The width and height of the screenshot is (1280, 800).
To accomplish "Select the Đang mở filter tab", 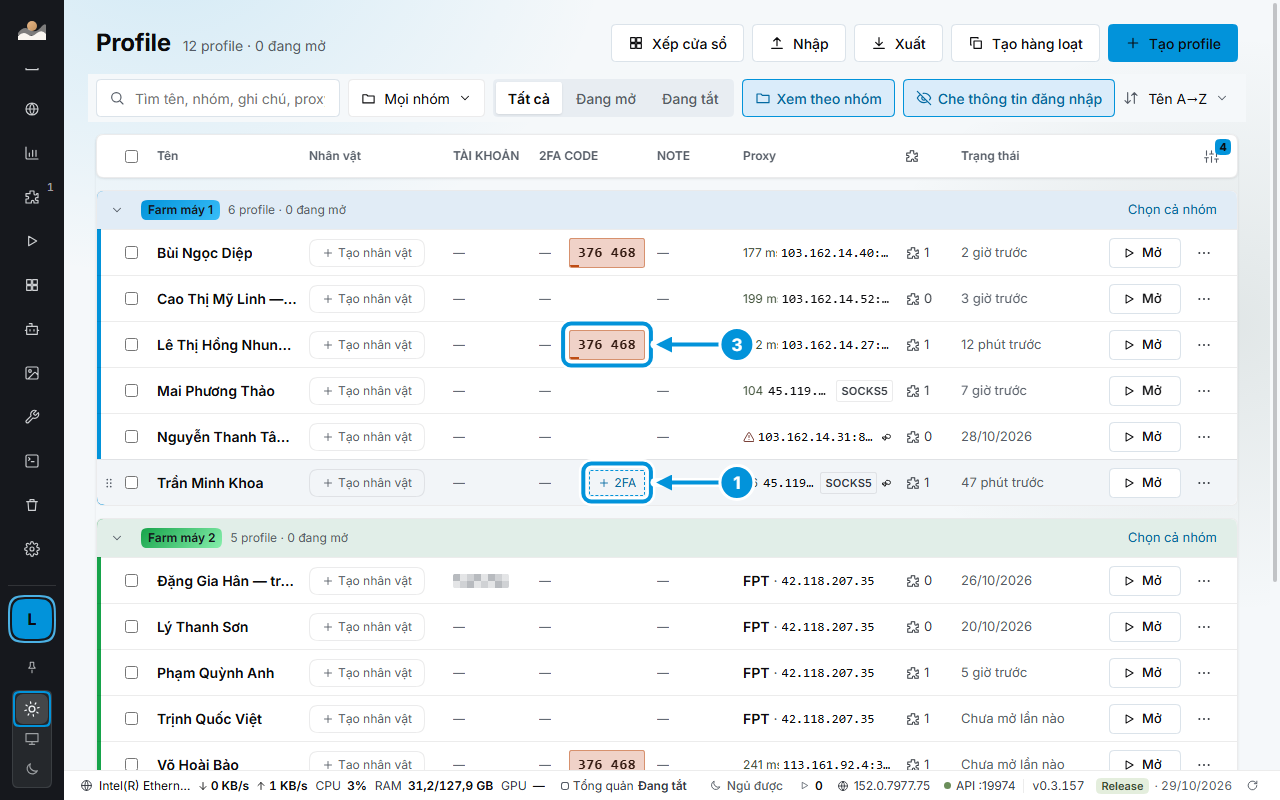I will pyautogui.click(x=606, y=99).
